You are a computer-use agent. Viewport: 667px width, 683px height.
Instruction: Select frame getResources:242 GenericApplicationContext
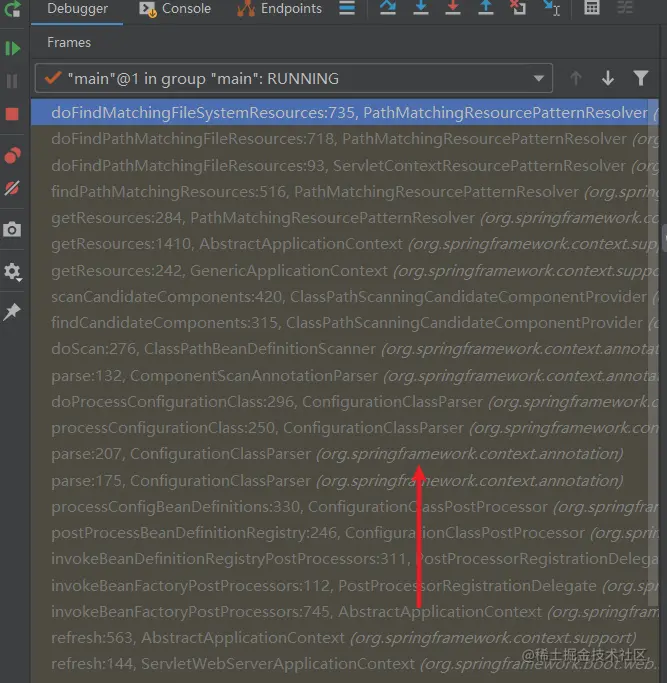[344, 270]
